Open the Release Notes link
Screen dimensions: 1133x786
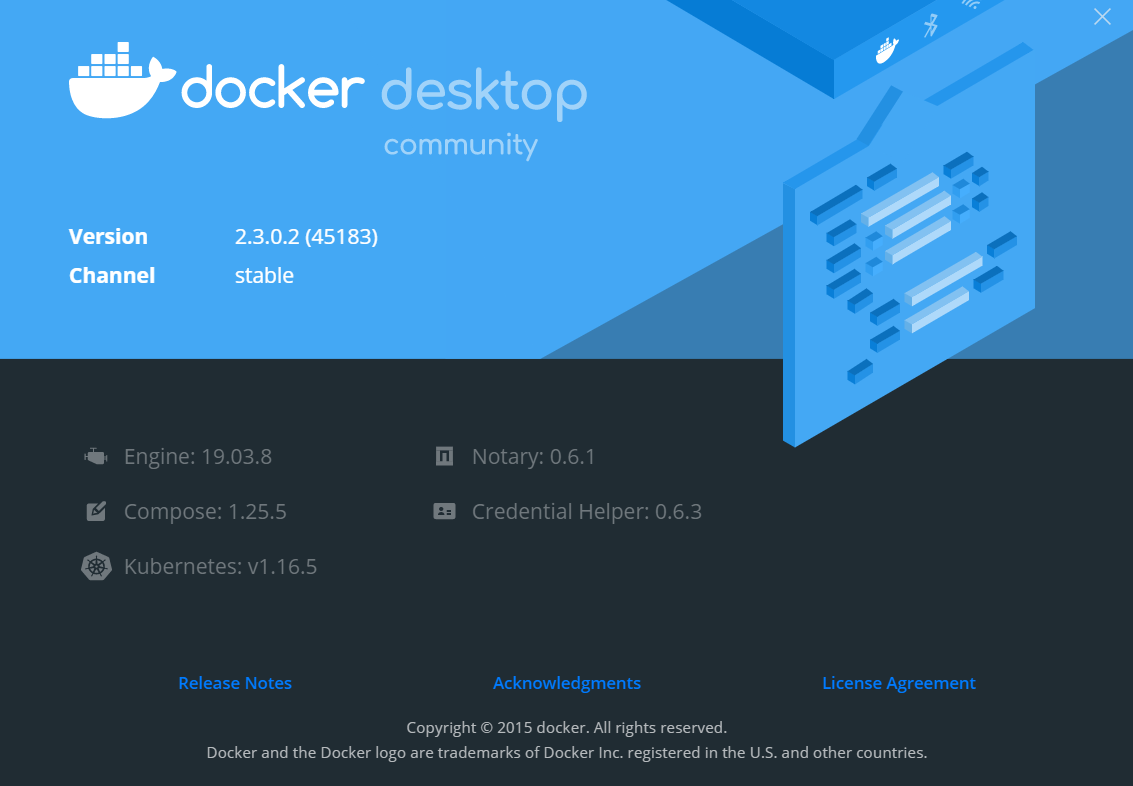[235, 683]
